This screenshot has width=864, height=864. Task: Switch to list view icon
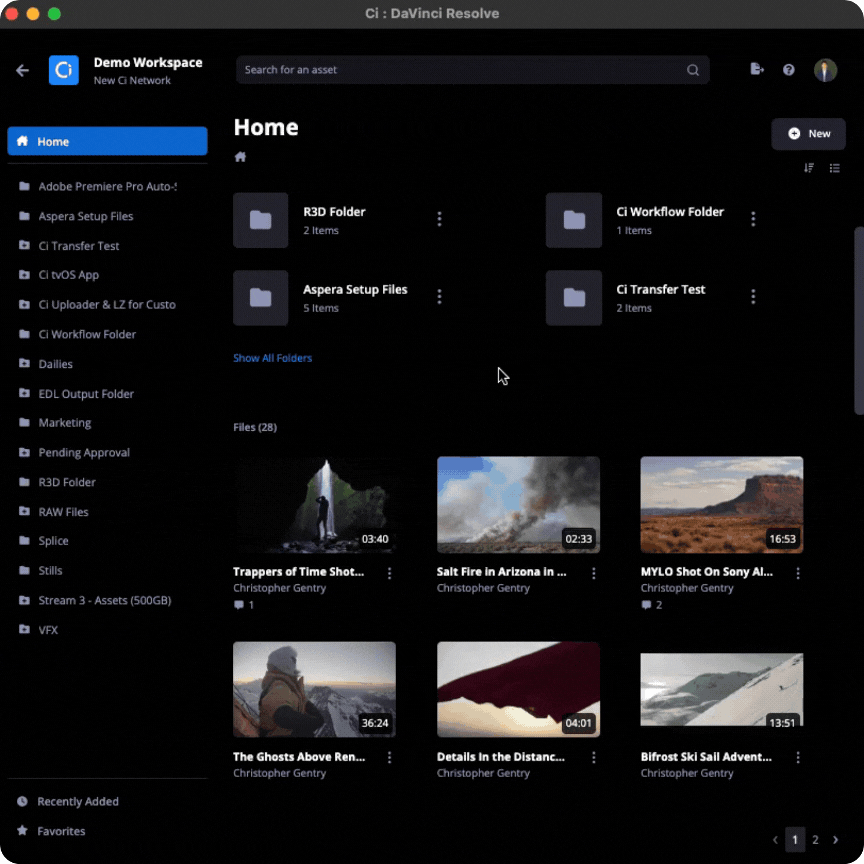[835, 168]
